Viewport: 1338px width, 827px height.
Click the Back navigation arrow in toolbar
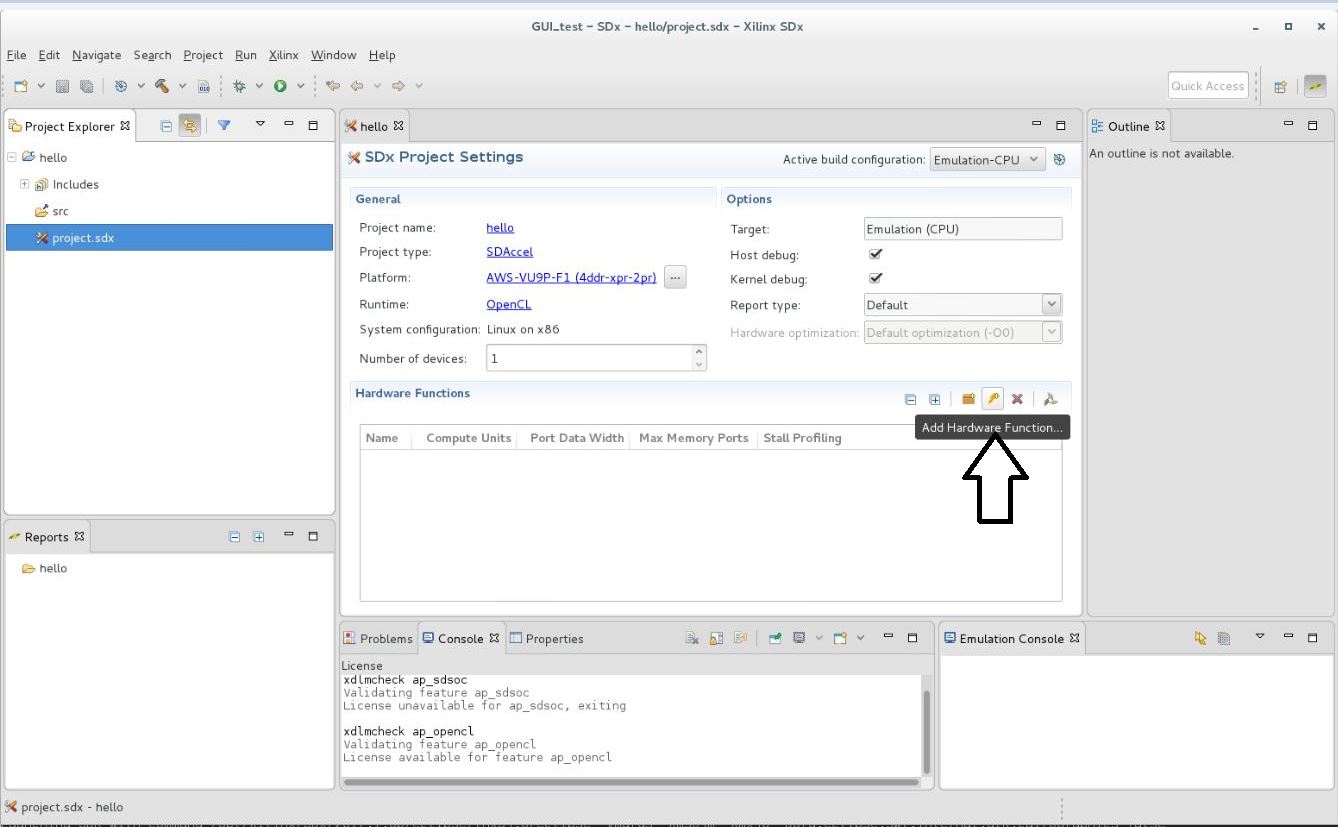(356, 86)
